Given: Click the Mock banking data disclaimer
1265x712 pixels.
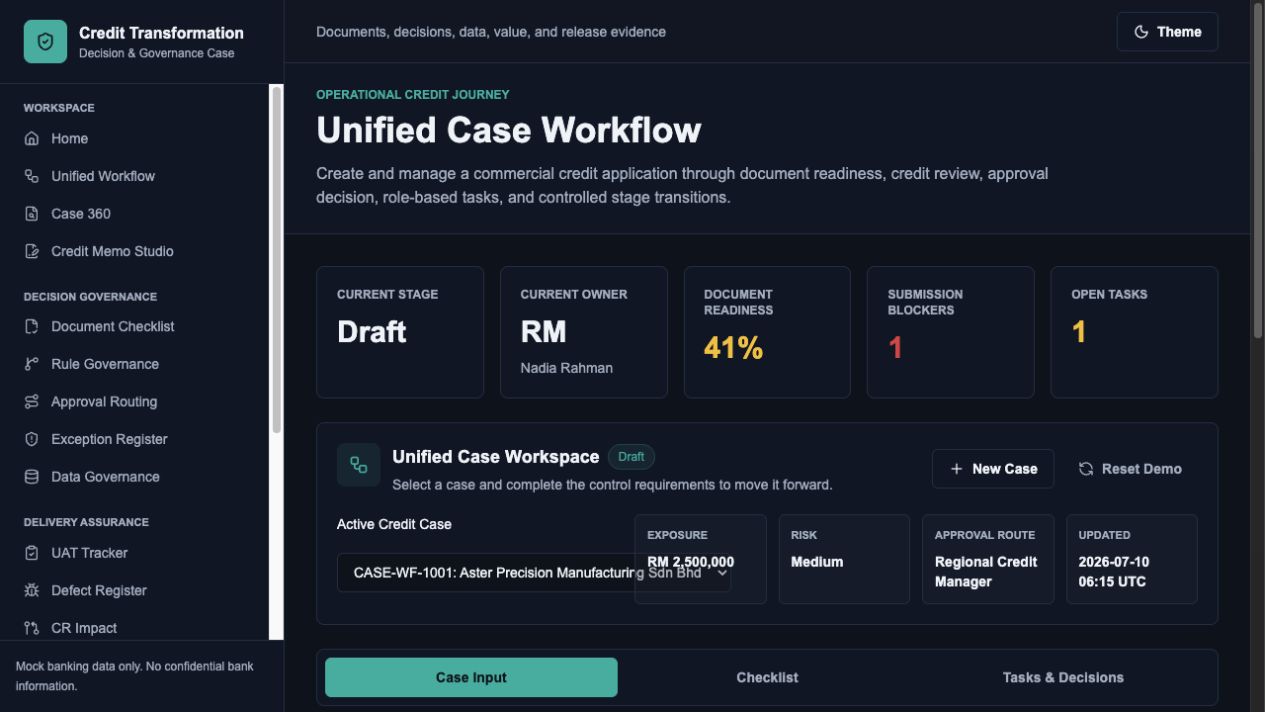Looking at the screenshot, I should click(x=135, y=676).
